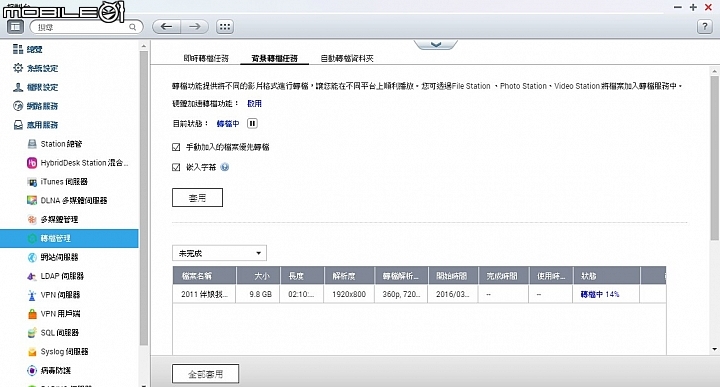Screen dimensions: 720x387
Task: Click the sidebar vertical scrollbar
Action: pos(144,198)
